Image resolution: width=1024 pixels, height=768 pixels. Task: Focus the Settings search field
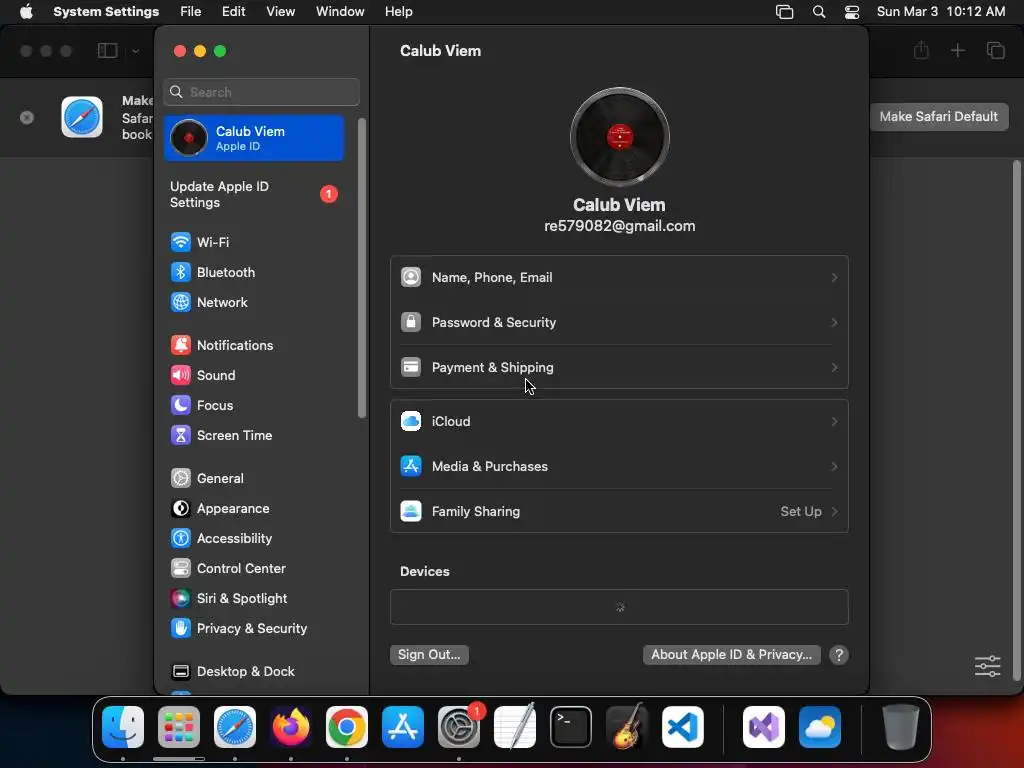pyautogui.click(x=261, y=92)
